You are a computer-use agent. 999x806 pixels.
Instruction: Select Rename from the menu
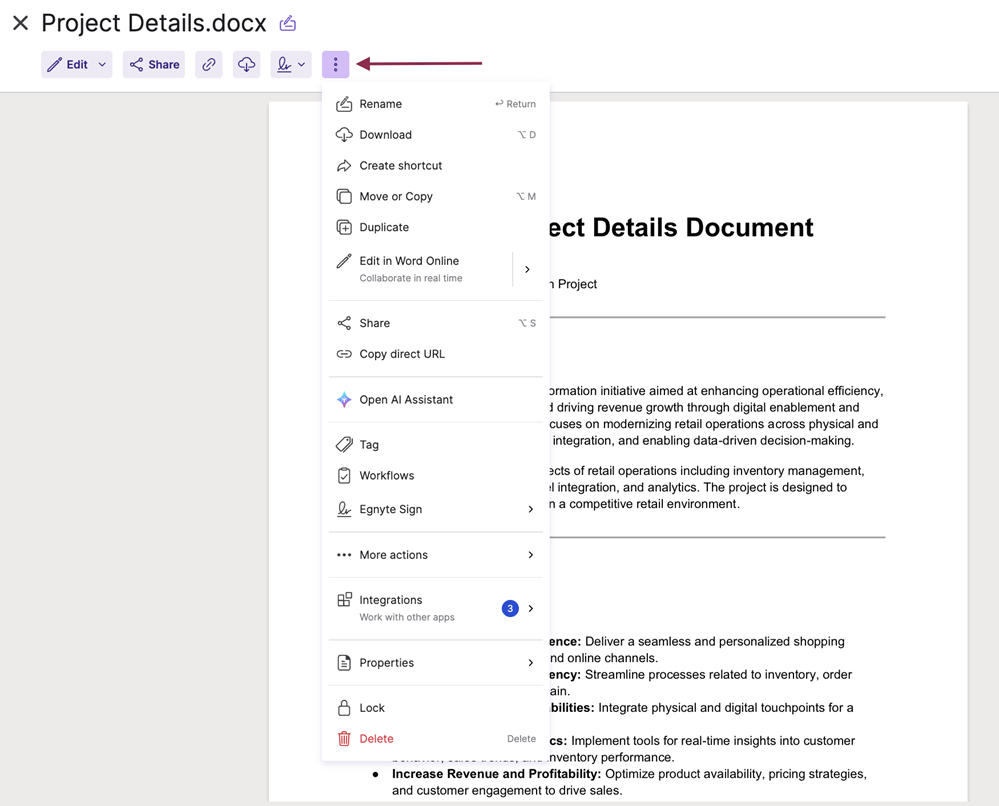436,104
